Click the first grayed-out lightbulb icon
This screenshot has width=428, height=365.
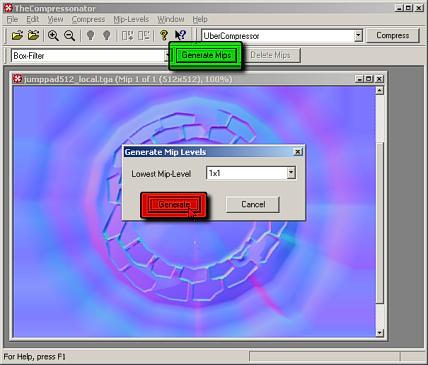coord(90,35)
